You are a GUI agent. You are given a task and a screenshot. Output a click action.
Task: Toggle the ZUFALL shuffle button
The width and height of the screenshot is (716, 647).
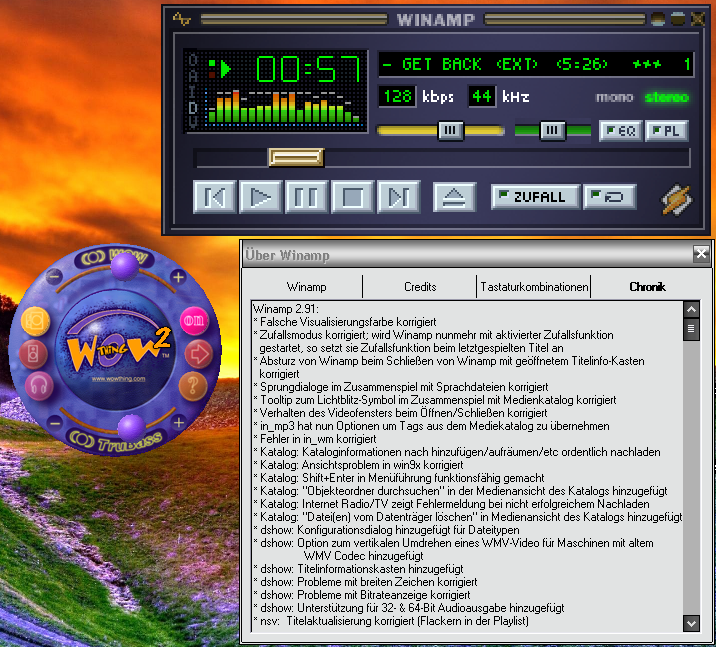tap(535, 197)
